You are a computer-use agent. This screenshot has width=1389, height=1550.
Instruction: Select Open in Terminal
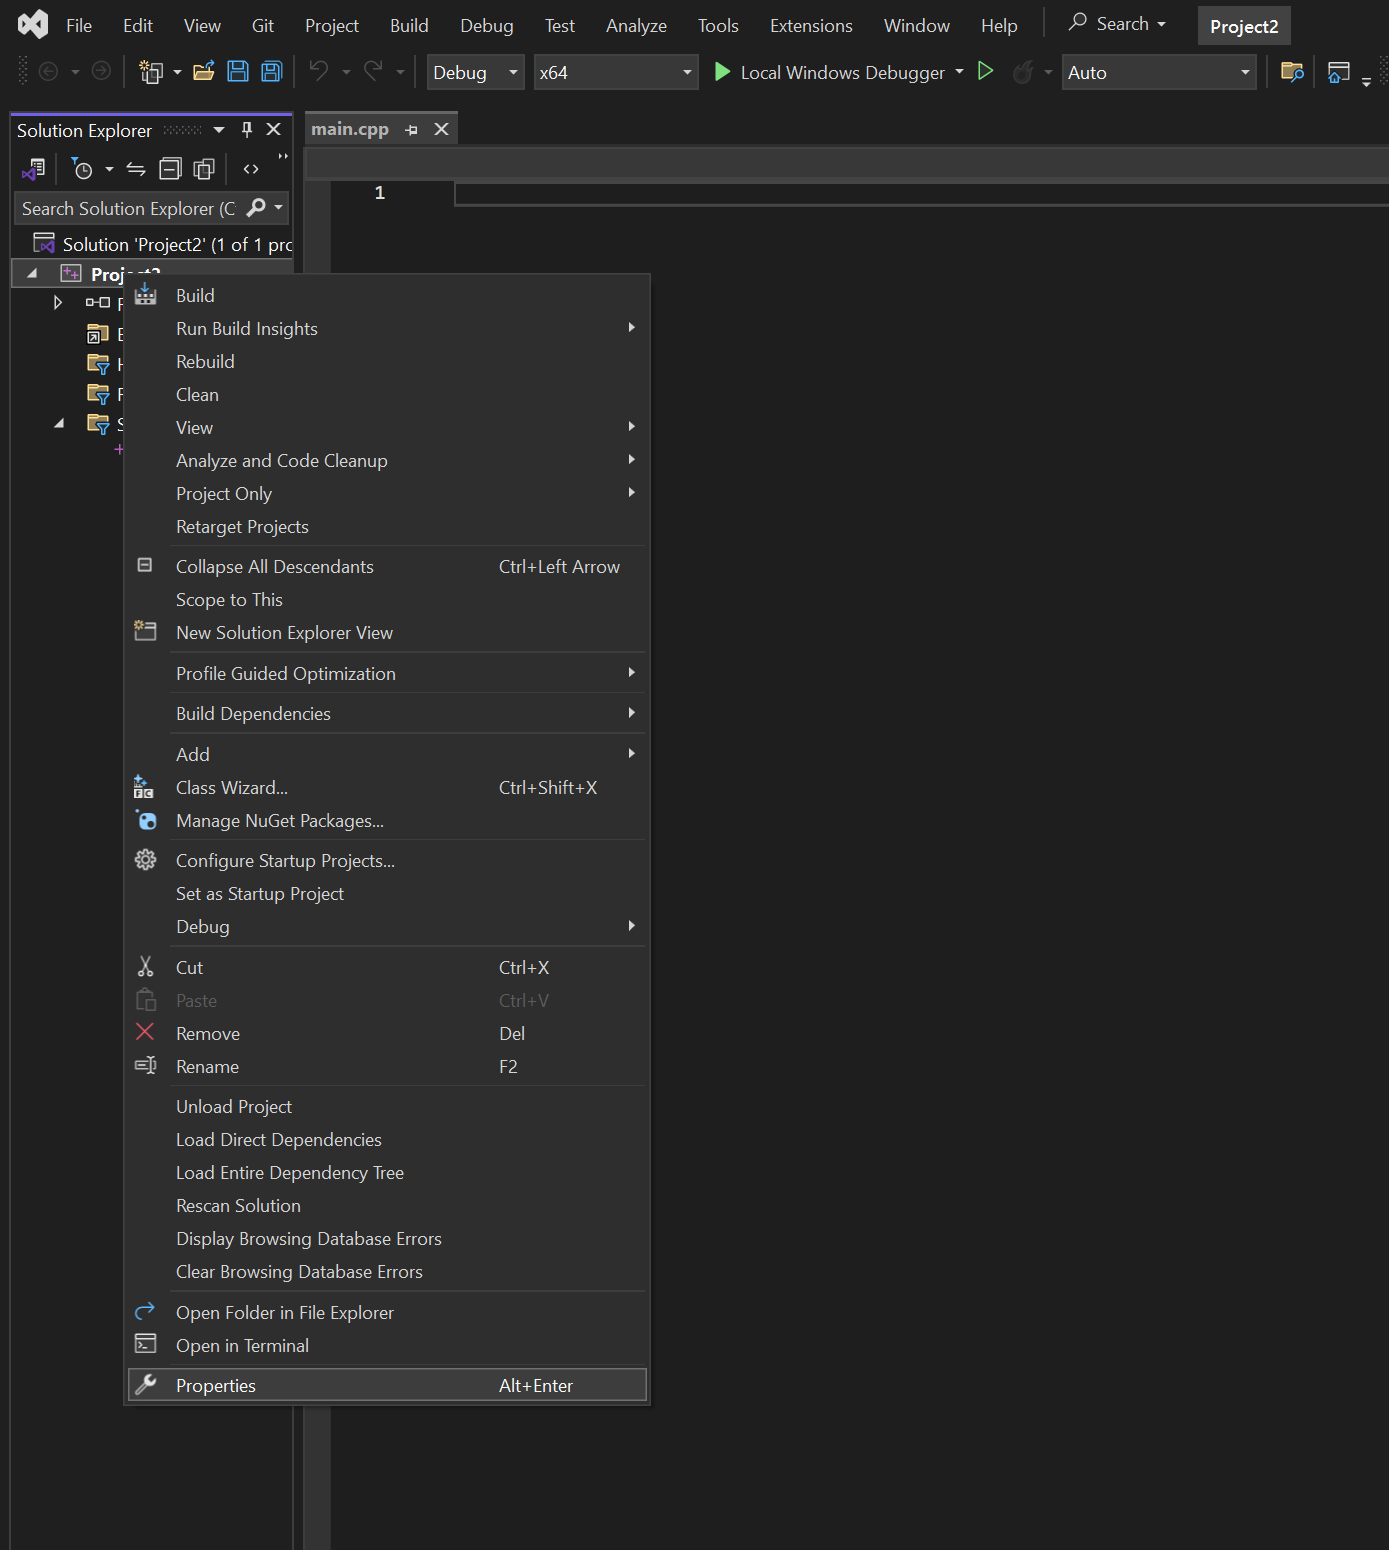pos(386,1345)
